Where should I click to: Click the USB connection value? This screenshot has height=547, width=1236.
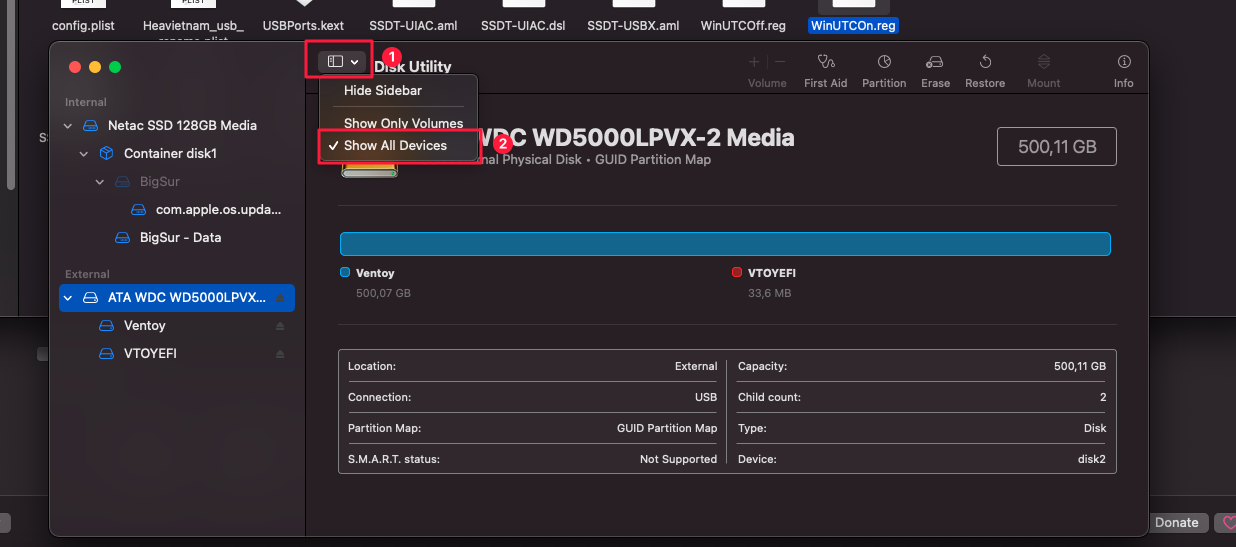706,397
